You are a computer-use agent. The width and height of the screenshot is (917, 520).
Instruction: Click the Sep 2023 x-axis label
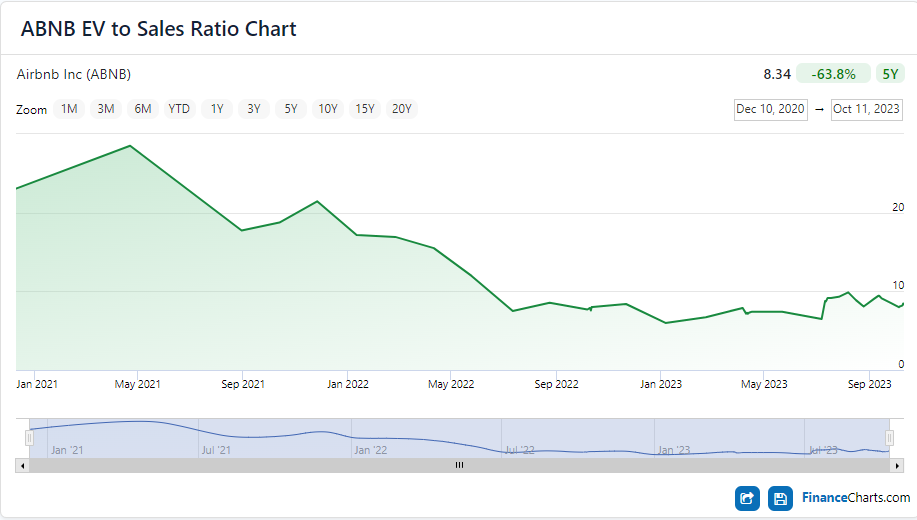coord(870,384)
